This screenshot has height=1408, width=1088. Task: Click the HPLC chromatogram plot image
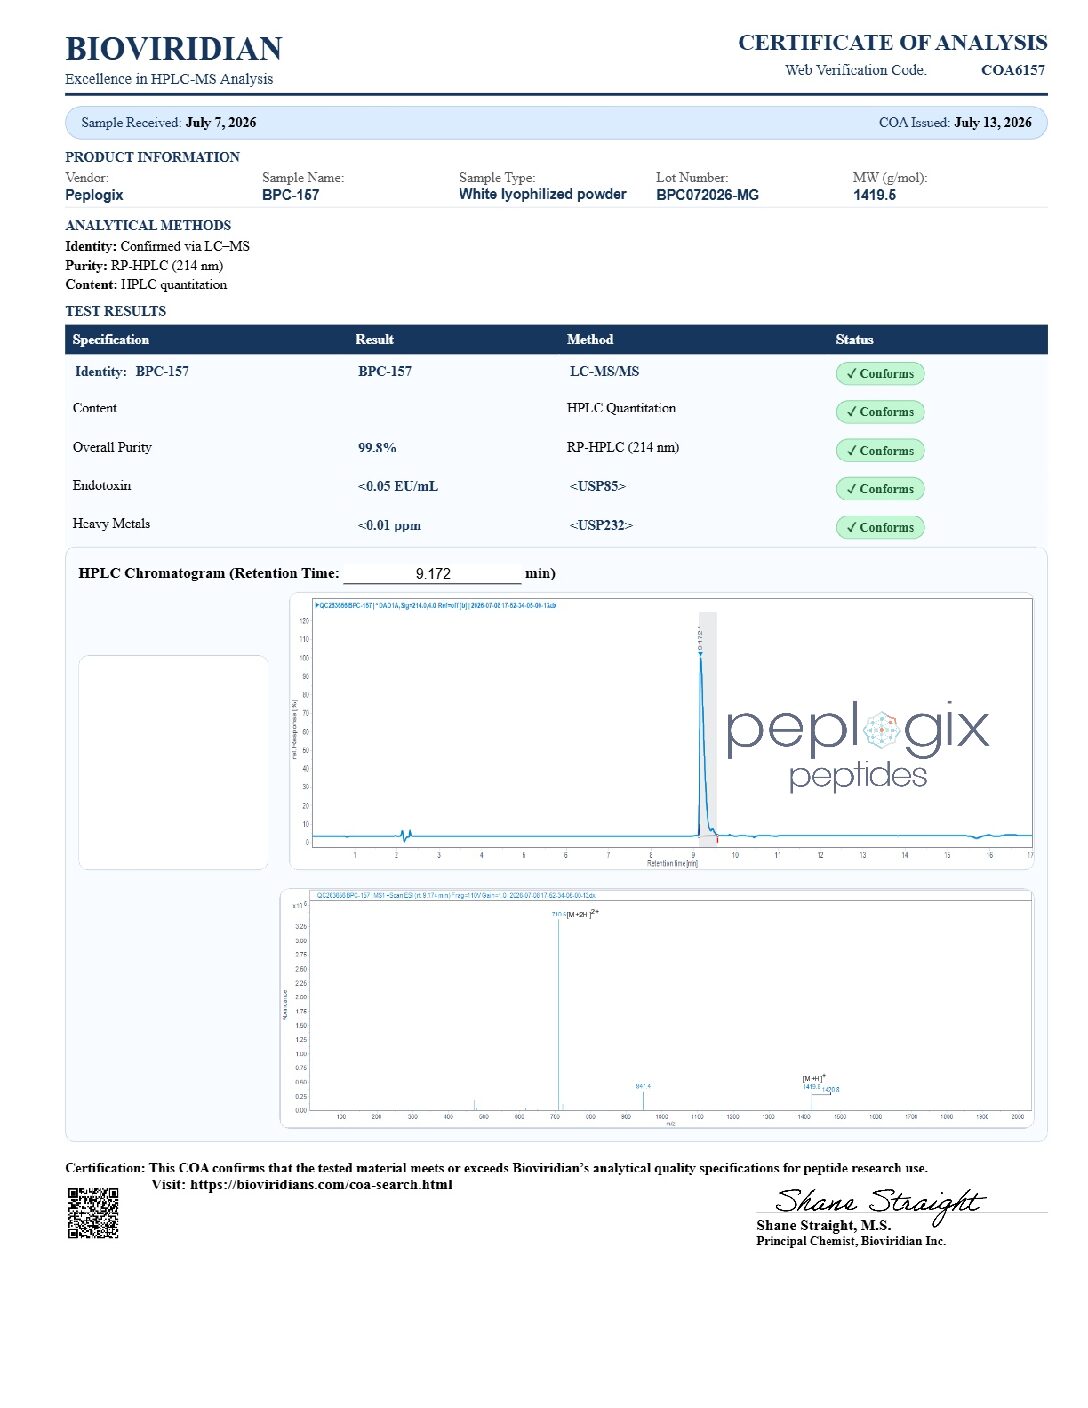pyautogui.click(x=661, y=731)
